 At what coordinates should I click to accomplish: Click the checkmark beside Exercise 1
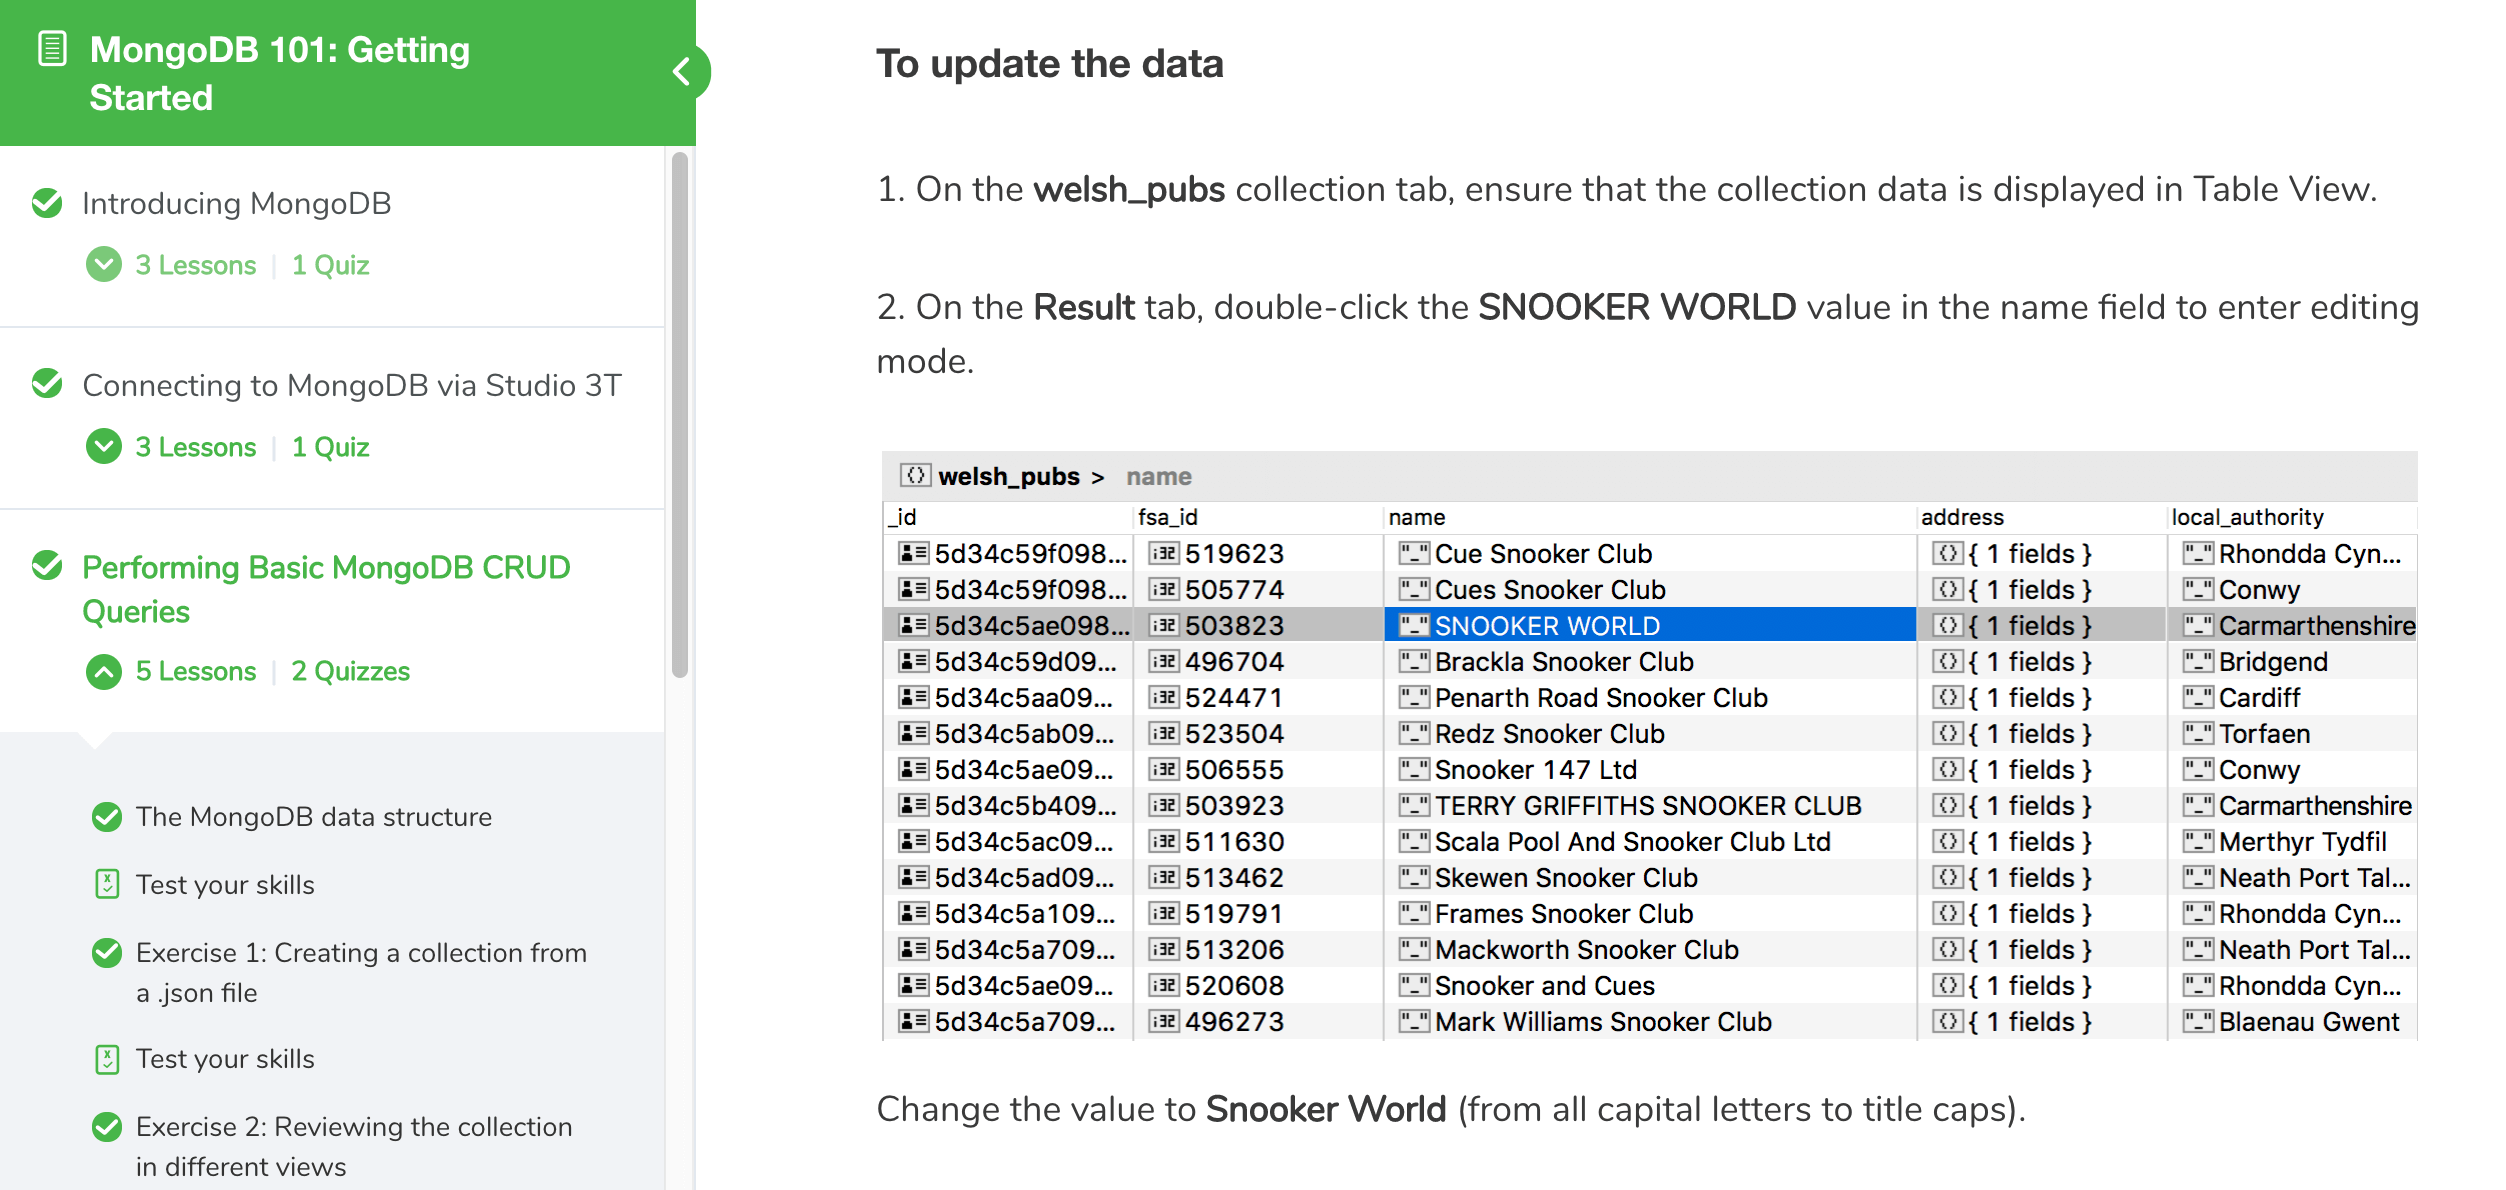pos(107,953)
